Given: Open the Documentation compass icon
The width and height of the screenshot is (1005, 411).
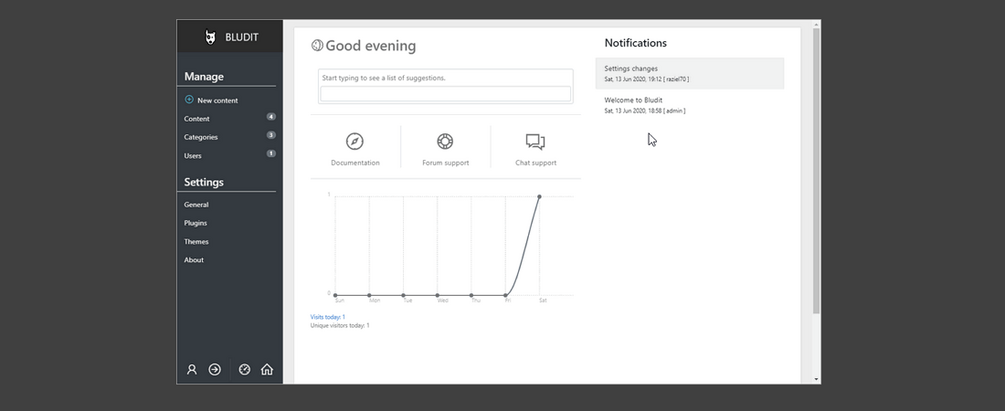Looking at the screenshot, I should pyautogui.click(x=355, y=141).
